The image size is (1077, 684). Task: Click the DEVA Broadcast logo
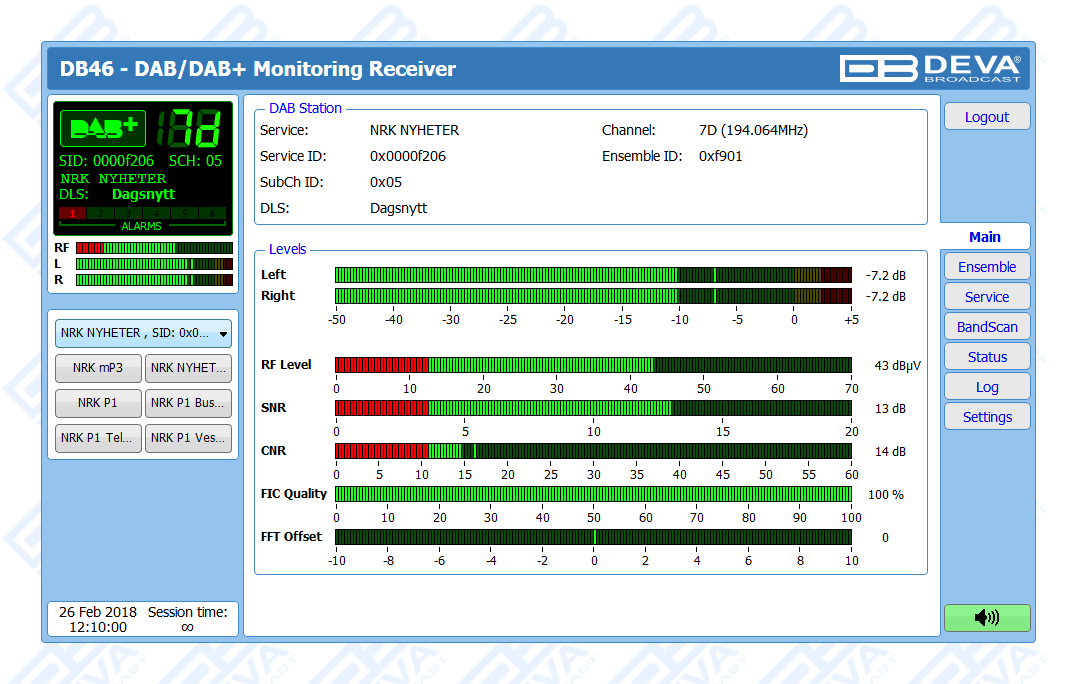[x=930, y=68]
